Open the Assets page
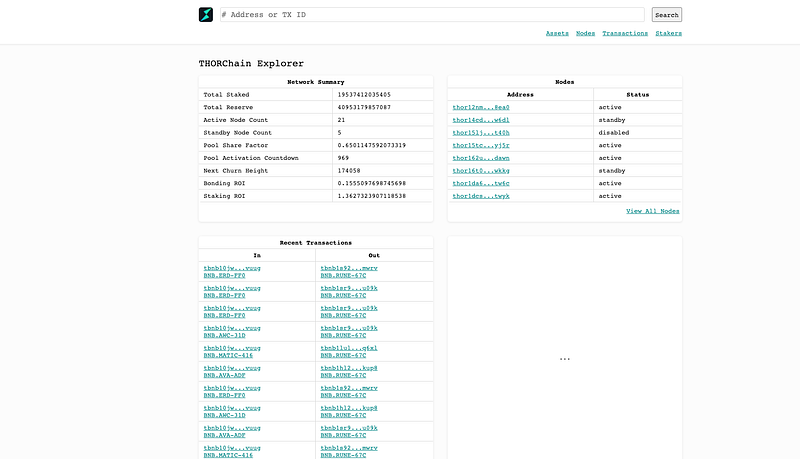 pyautogui.click(x=557, y=33)
